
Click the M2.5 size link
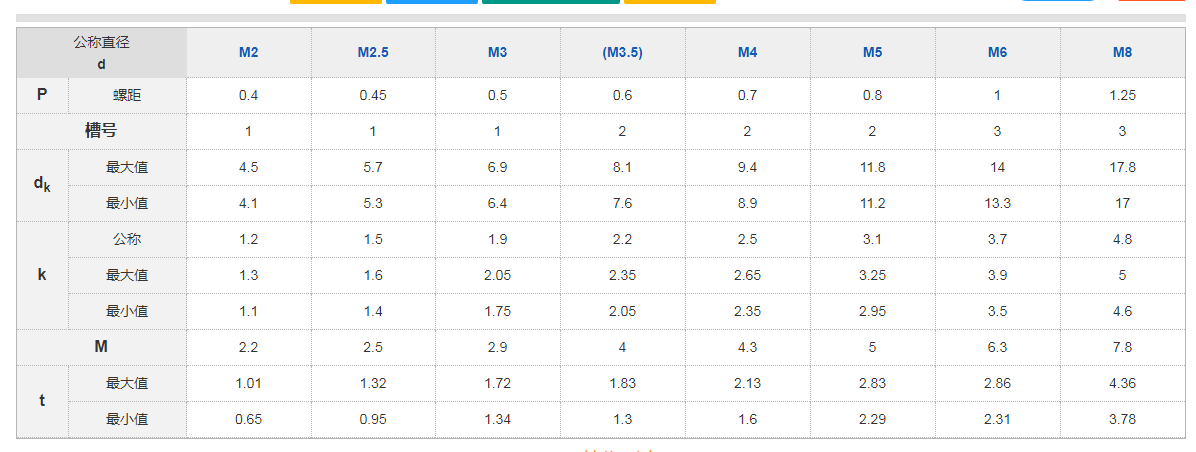point(373,52)
